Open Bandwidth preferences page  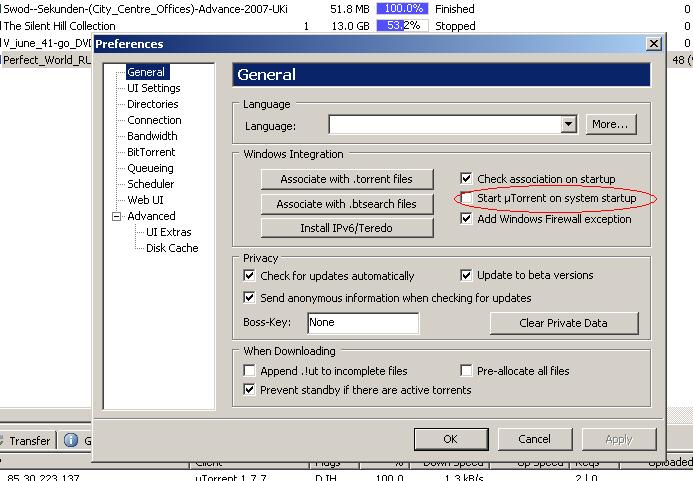coord(152,136)
